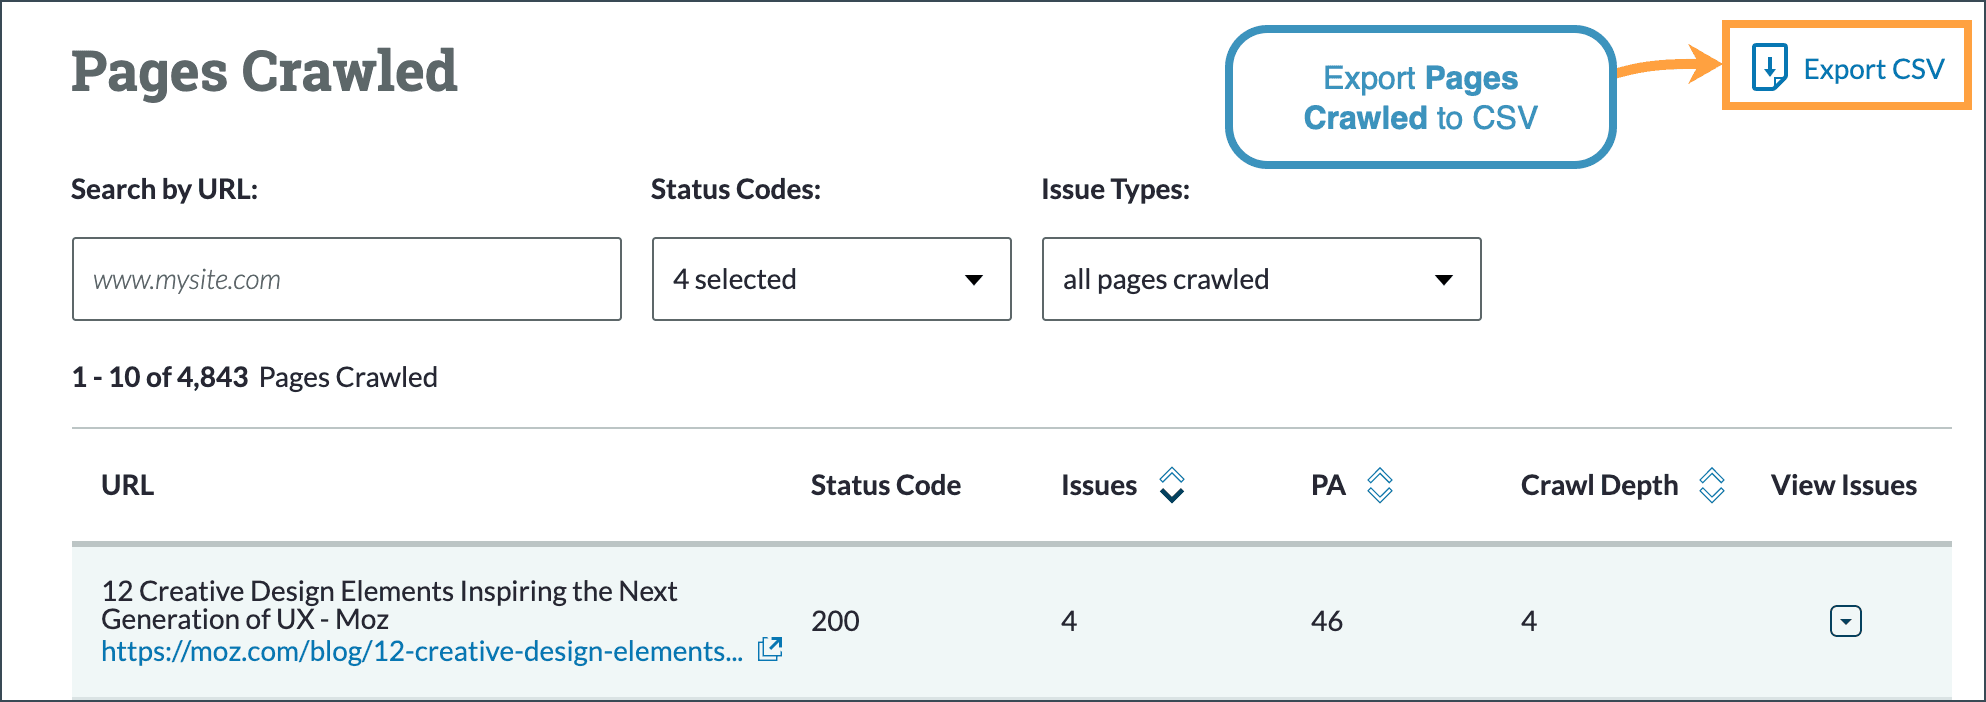The image size is (1986, 702).
Task: Open the moz.com/blog/12-creative-design-elements link
Action: click(x=421, y=652)
